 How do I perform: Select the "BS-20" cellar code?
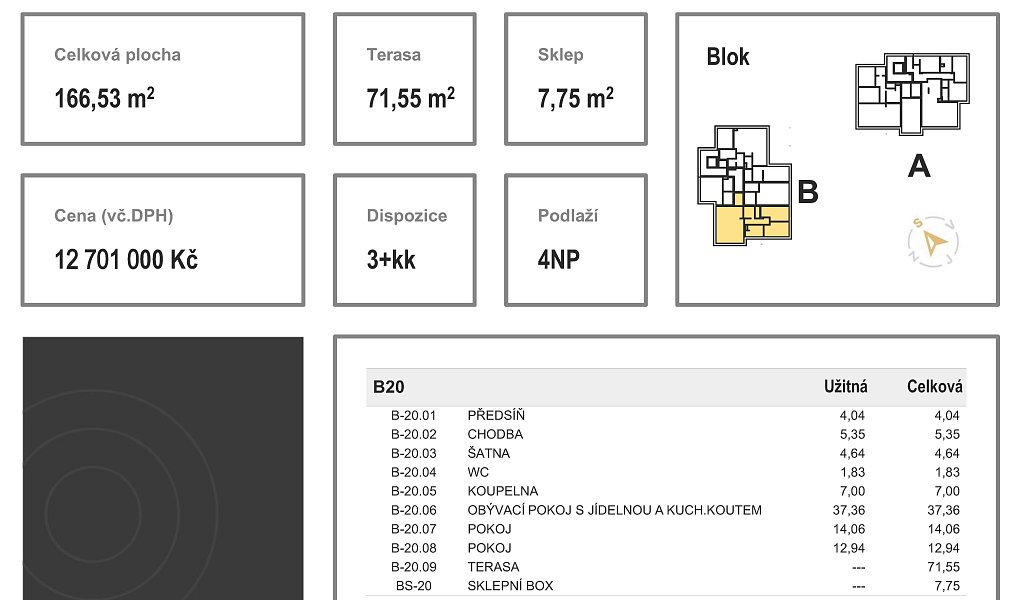pos(414,586)
